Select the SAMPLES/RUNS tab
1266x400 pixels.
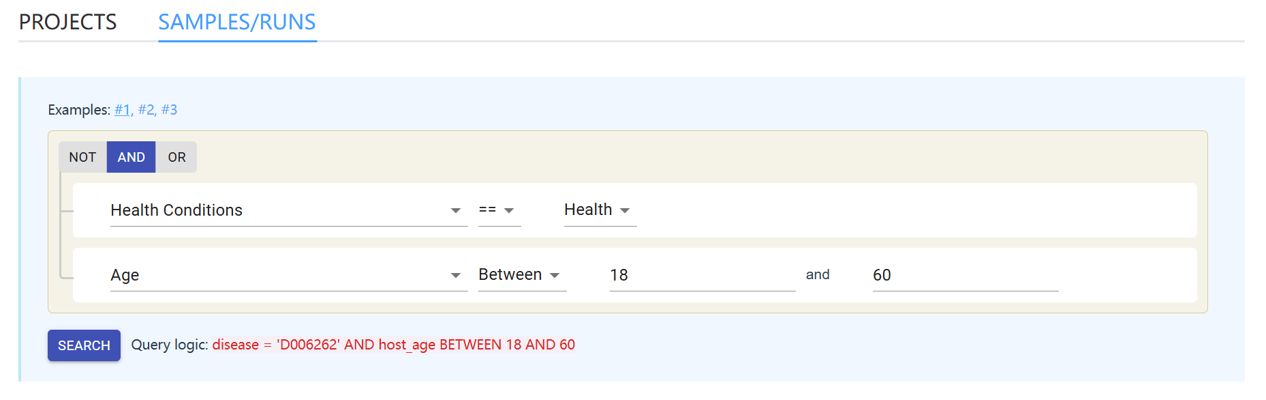click(237, 22)
